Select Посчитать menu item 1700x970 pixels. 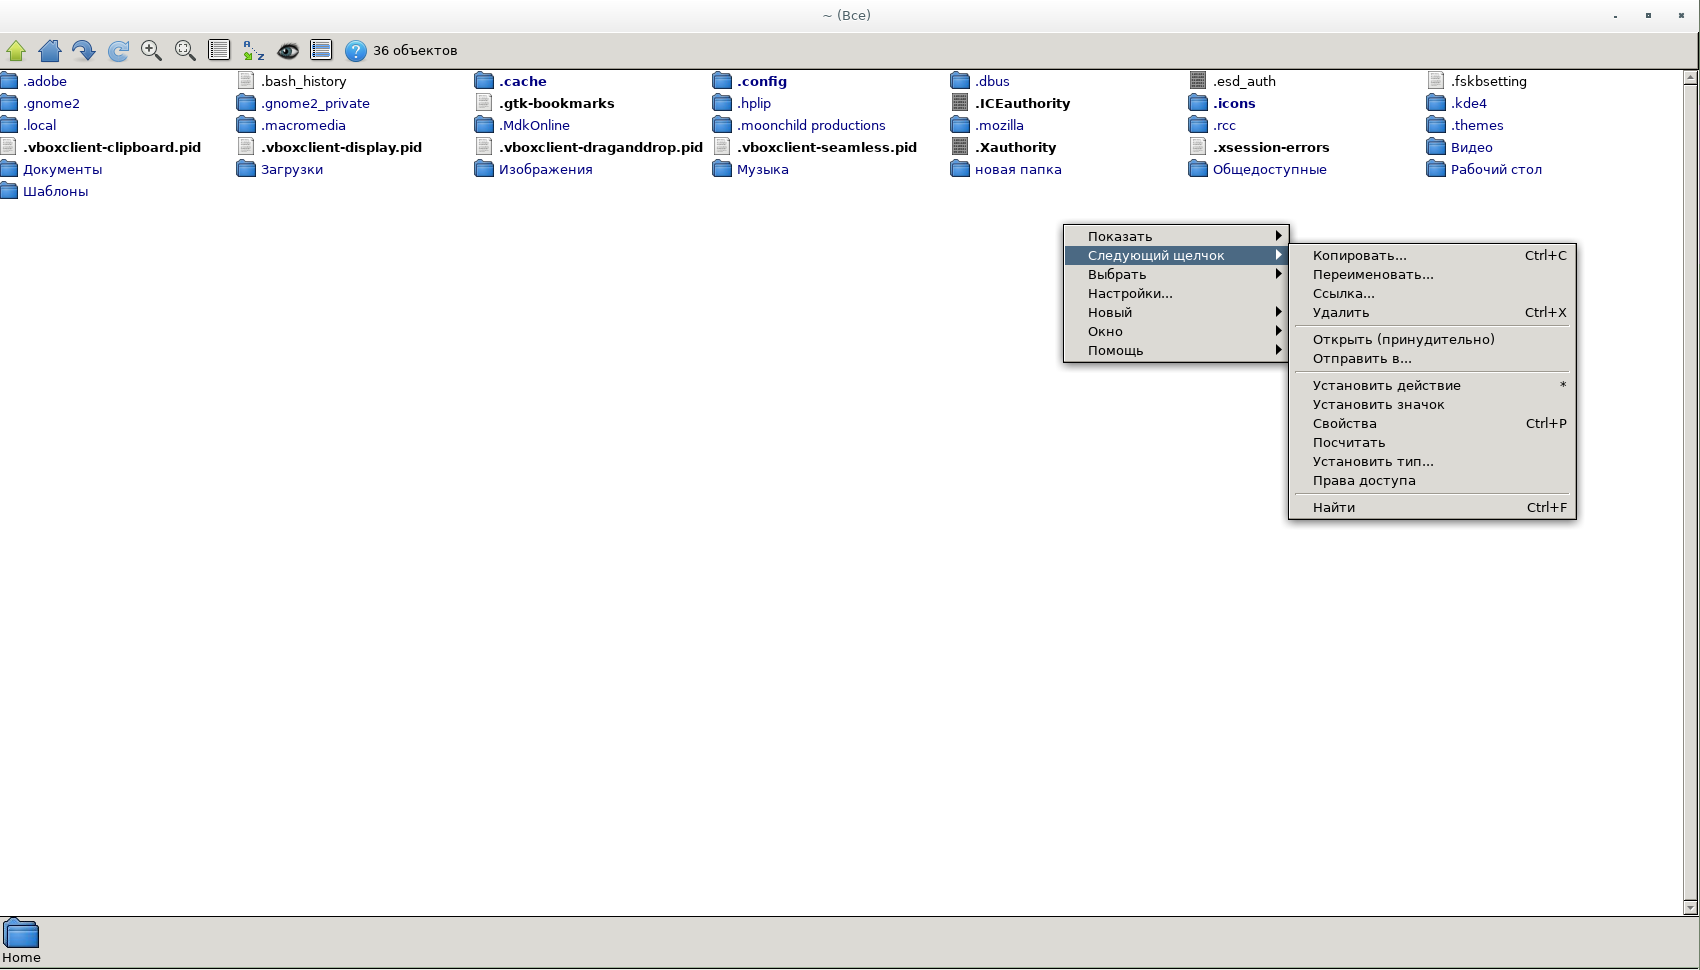coord(1432,443)
